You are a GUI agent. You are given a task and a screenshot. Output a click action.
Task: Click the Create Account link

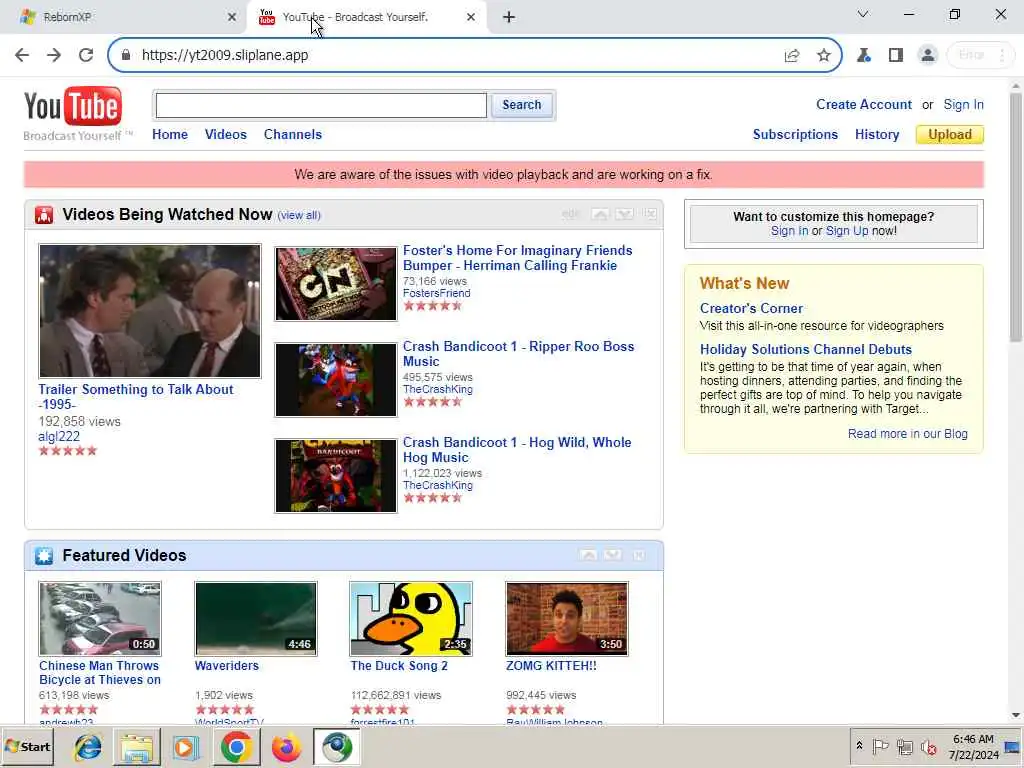point(863,104)
